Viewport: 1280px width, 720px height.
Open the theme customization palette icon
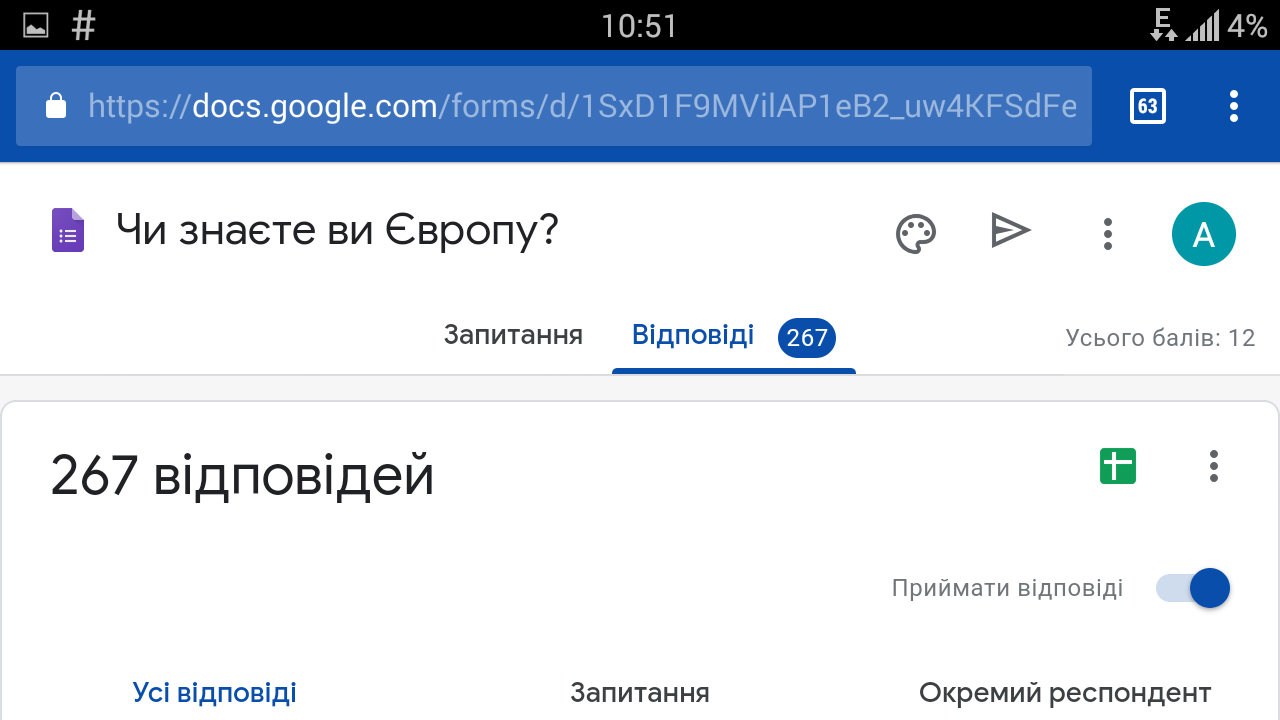coord(915,234)
